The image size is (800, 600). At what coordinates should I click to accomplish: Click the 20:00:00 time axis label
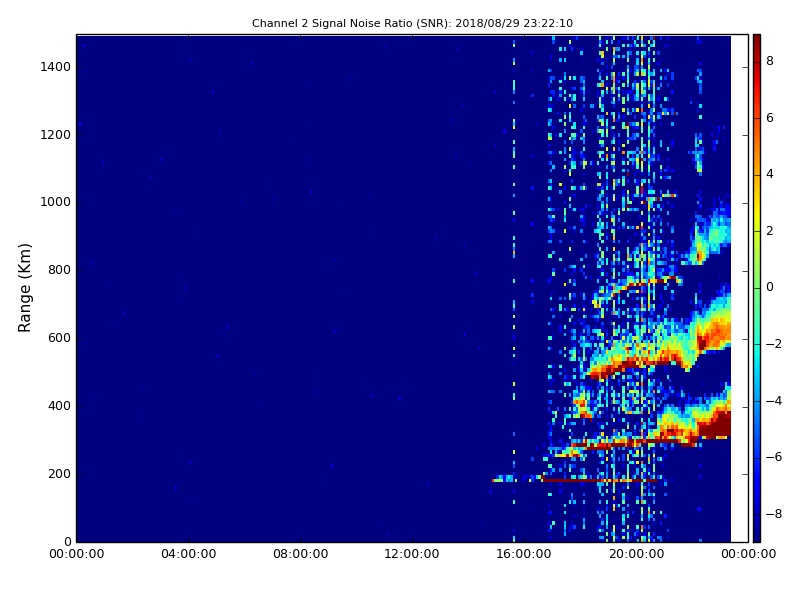coord(636,554)
